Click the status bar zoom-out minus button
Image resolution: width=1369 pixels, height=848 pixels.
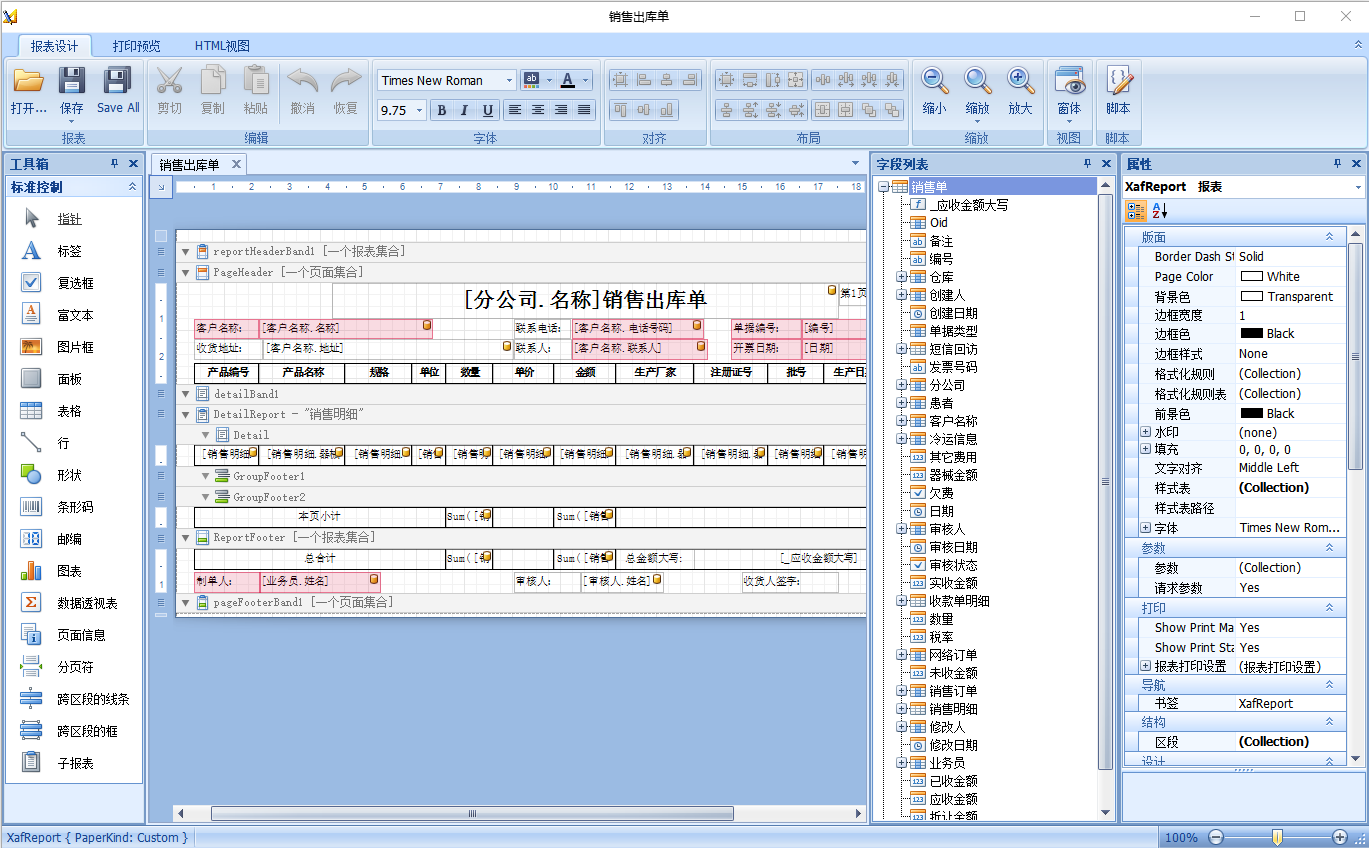[x=1216, y=837]
